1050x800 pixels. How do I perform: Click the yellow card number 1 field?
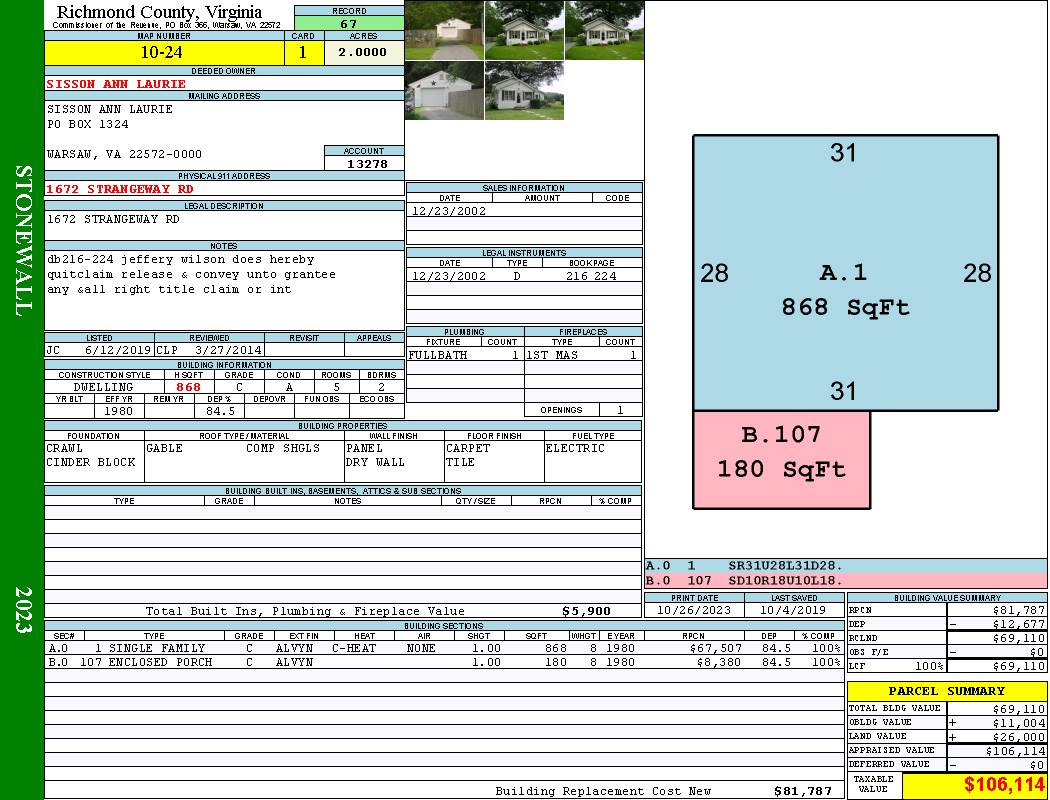(x=302, y=53)
